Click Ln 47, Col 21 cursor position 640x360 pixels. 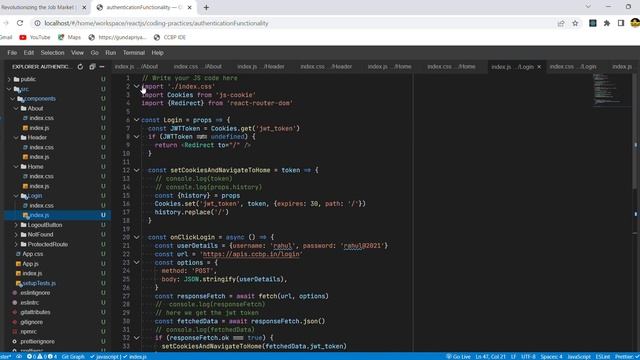[491, 357]
